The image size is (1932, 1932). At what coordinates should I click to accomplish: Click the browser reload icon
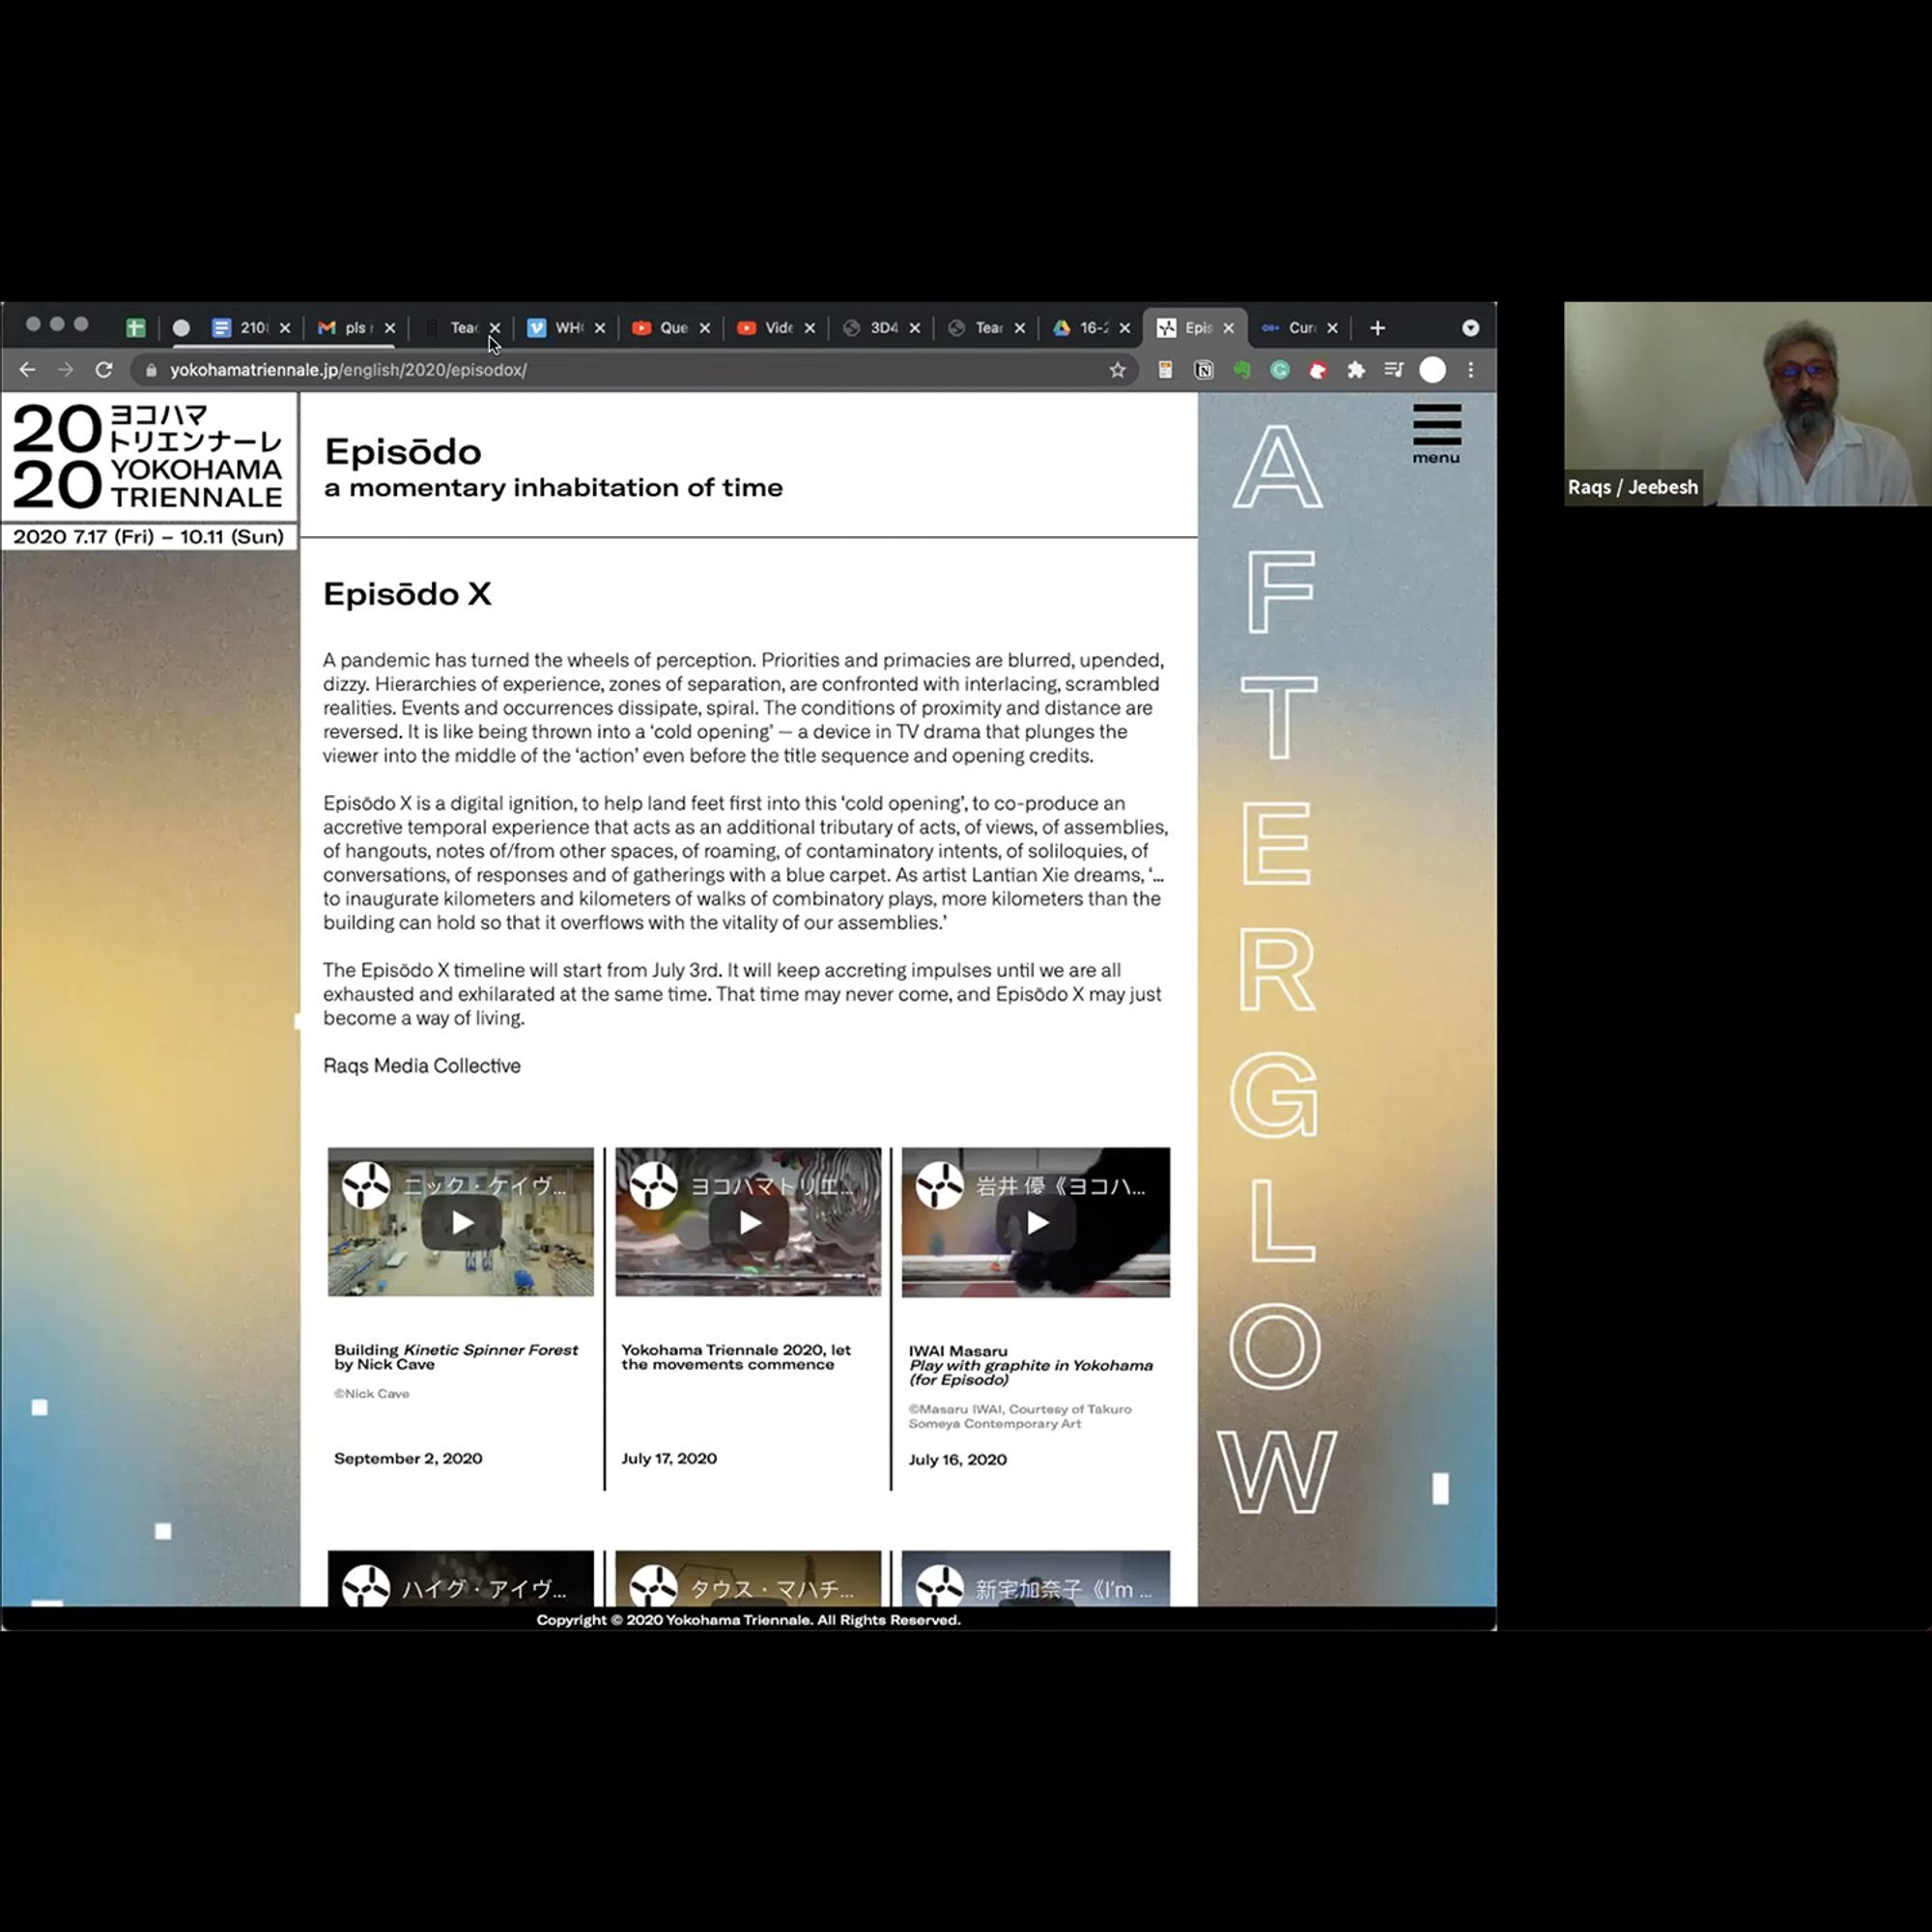104,370
